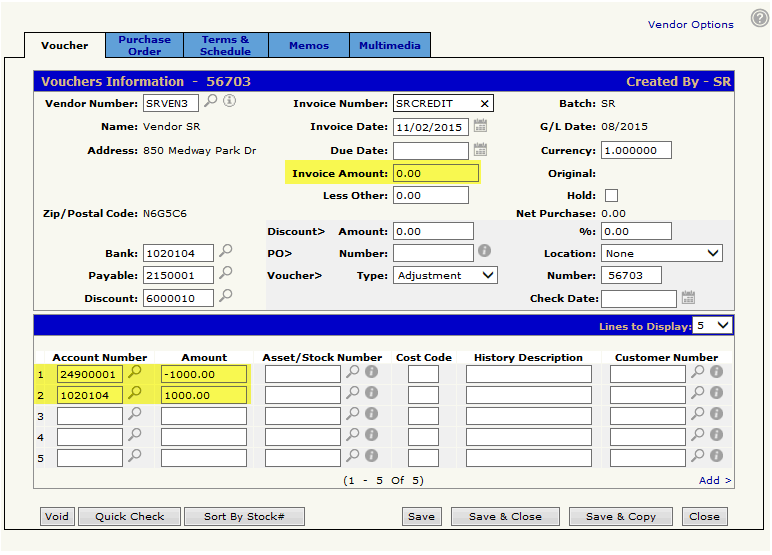Image resolution: width=772 pixels, height=555 pixels.
Task: Click the Payable account lookup magnifier
Action: (226, 273)
